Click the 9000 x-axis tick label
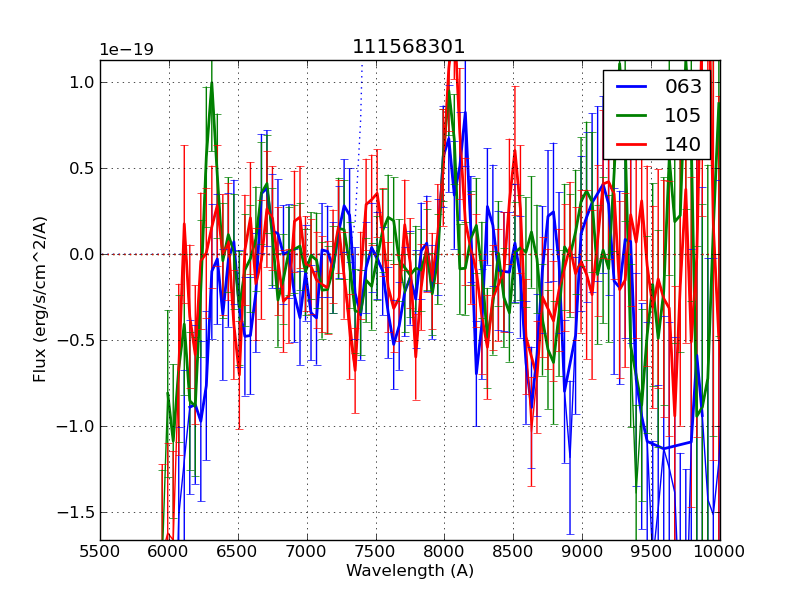The height and width of the screenshot is (600, 800). pos(582,552)
